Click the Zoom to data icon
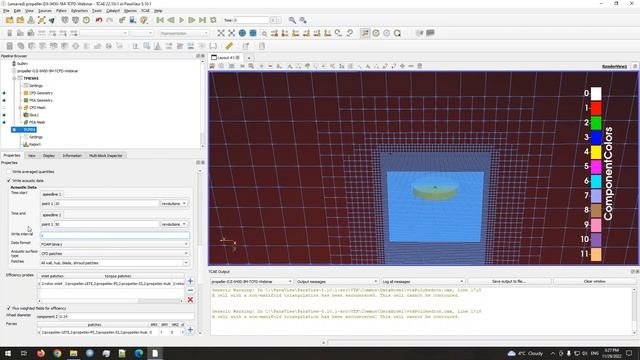The height and width of the screenshot is (360, 640). (x=231, y=33)
